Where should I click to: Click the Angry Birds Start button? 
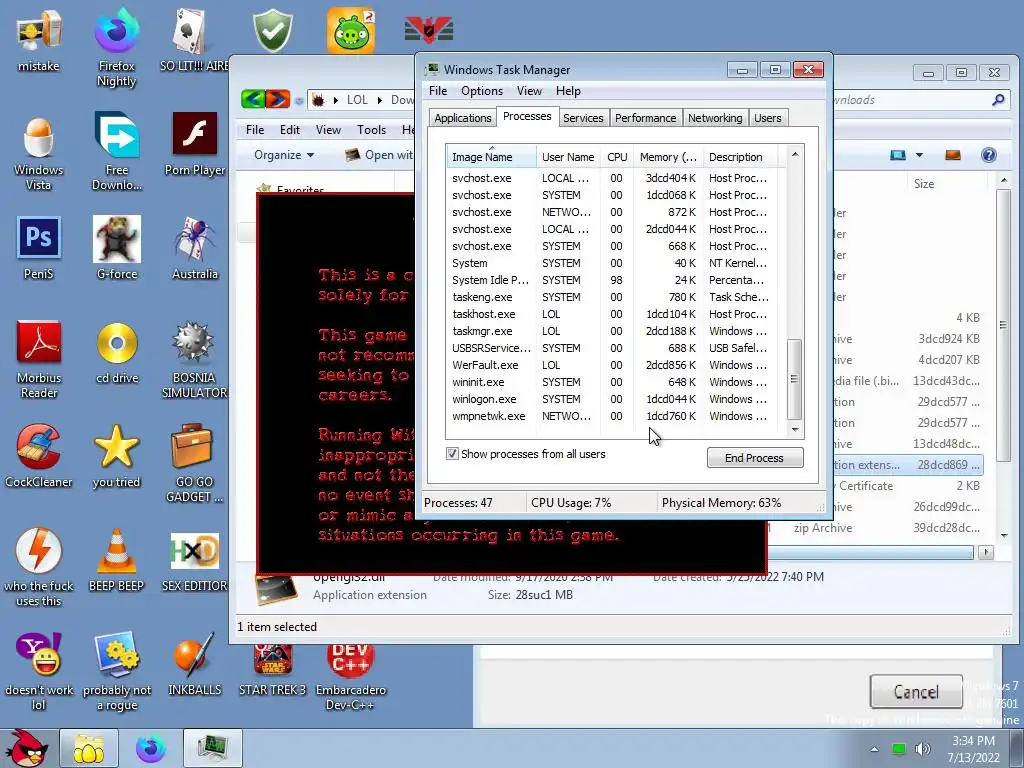(x=27, y=748)
